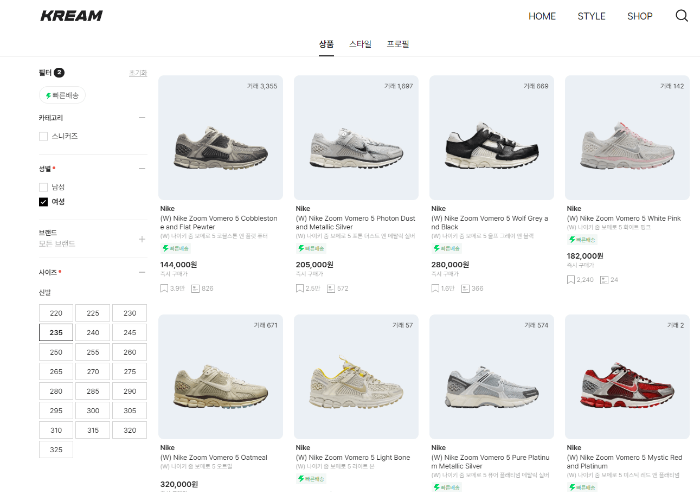
Task: Open Vomero 5 Oatmeal product title
Action: tap(214, 458)
